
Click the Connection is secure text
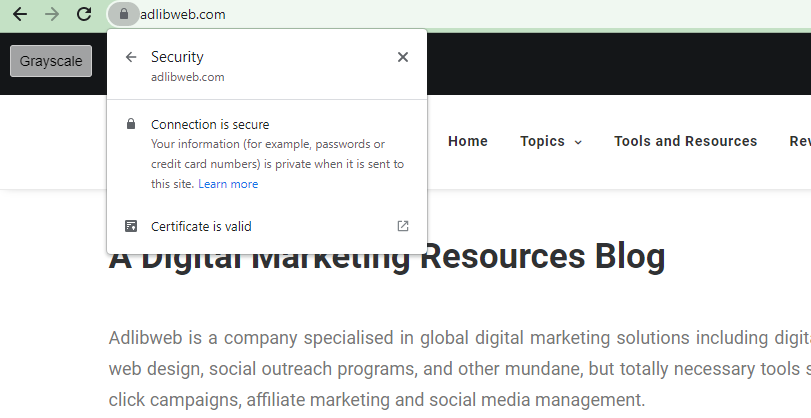click(210, 125)
